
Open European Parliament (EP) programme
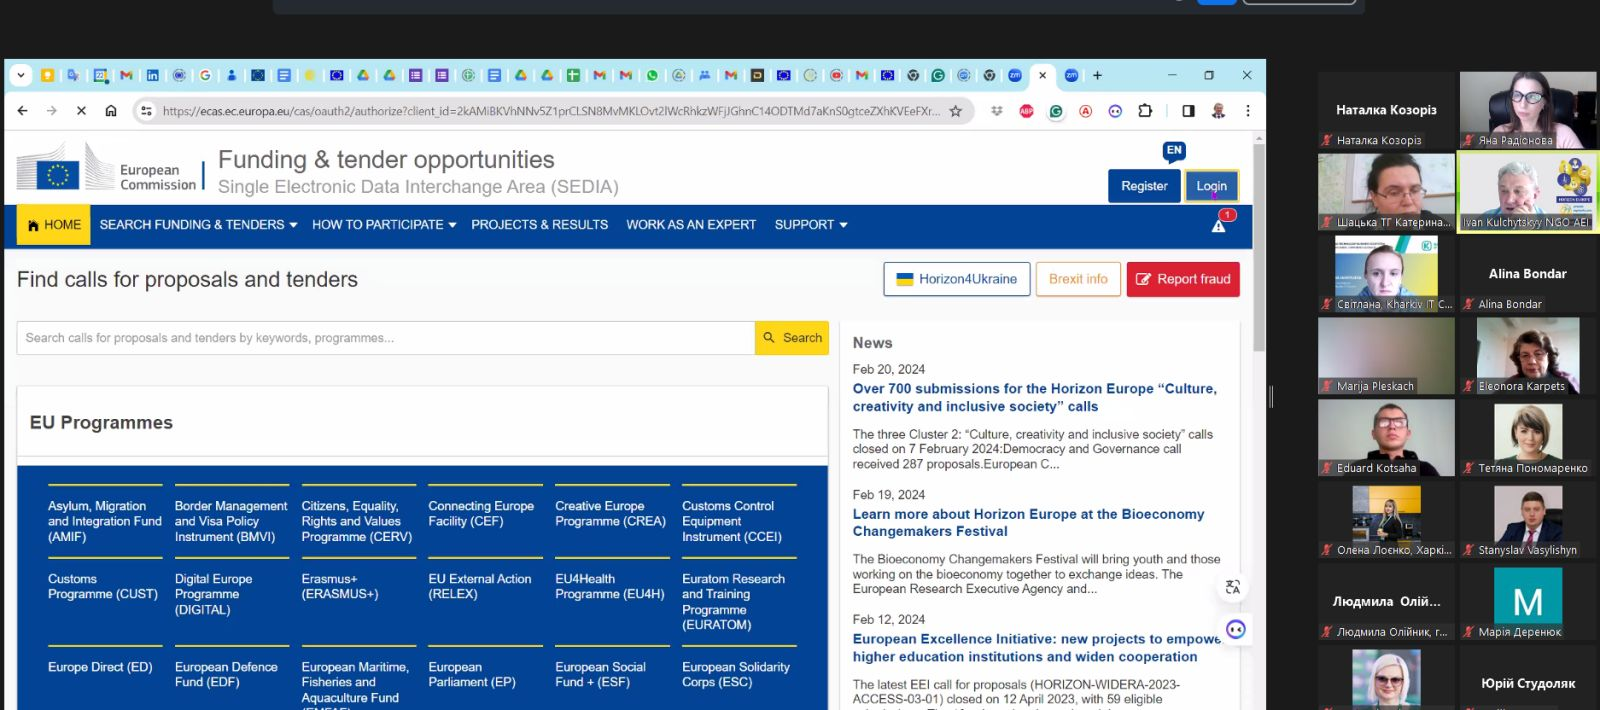tap(472, 675)
